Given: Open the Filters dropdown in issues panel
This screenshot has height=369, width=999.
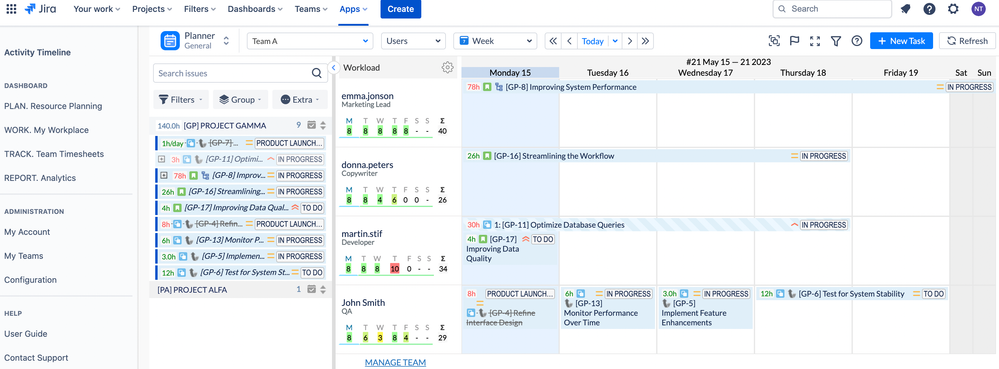Looking at the screenshot, I should pyautogui.click(x=181, y=99).
